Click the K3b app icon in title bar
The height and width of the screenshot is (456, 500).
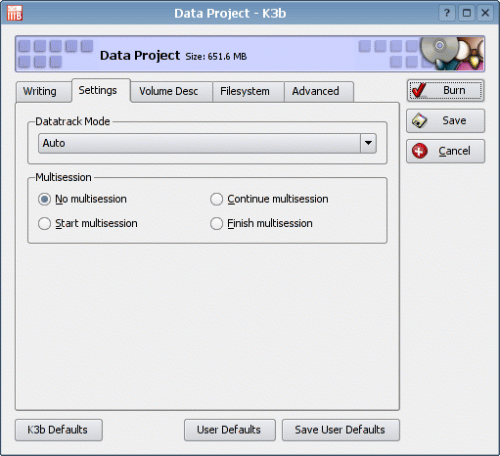click(x=15, y=13)
